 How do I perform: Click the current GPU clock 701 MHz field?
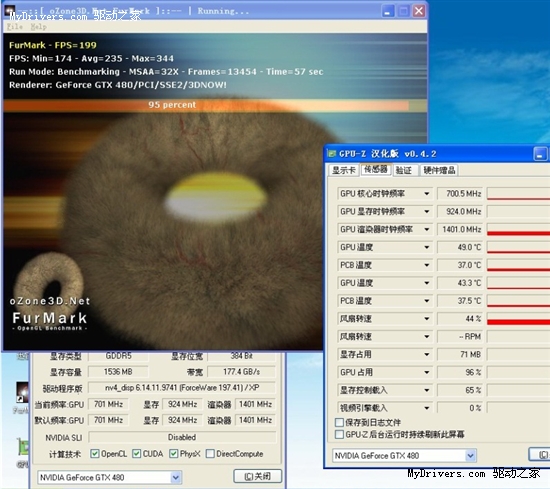click(108, 404)
